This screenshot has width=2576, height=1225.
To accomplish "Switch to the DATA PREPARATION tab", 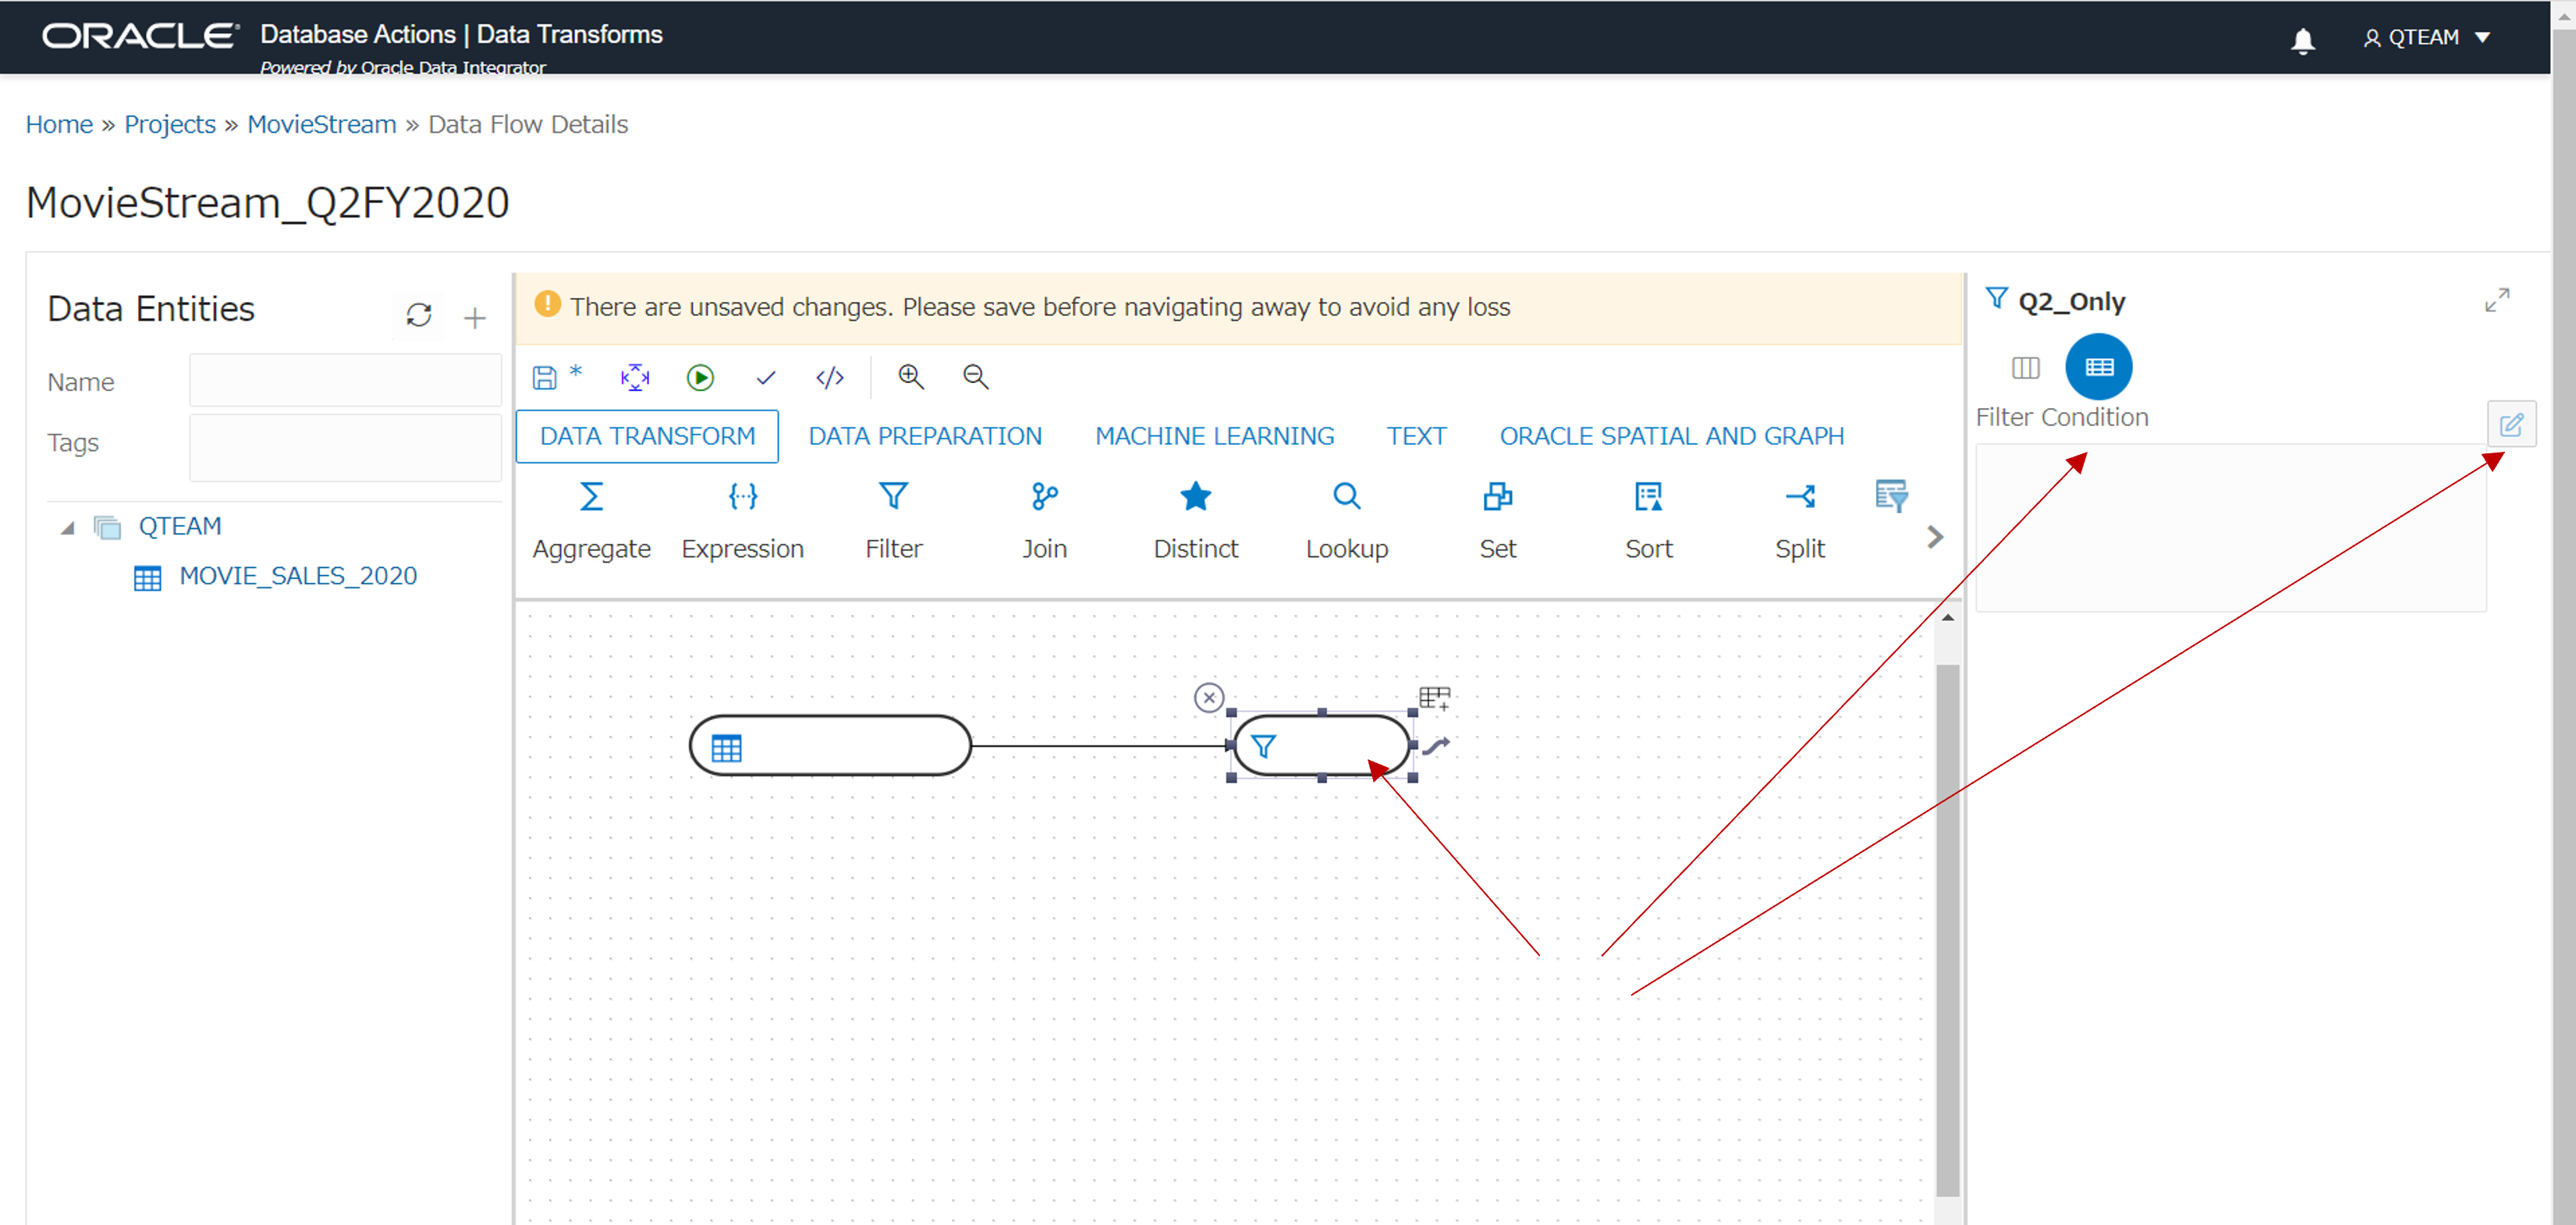I will coord(925,436).
